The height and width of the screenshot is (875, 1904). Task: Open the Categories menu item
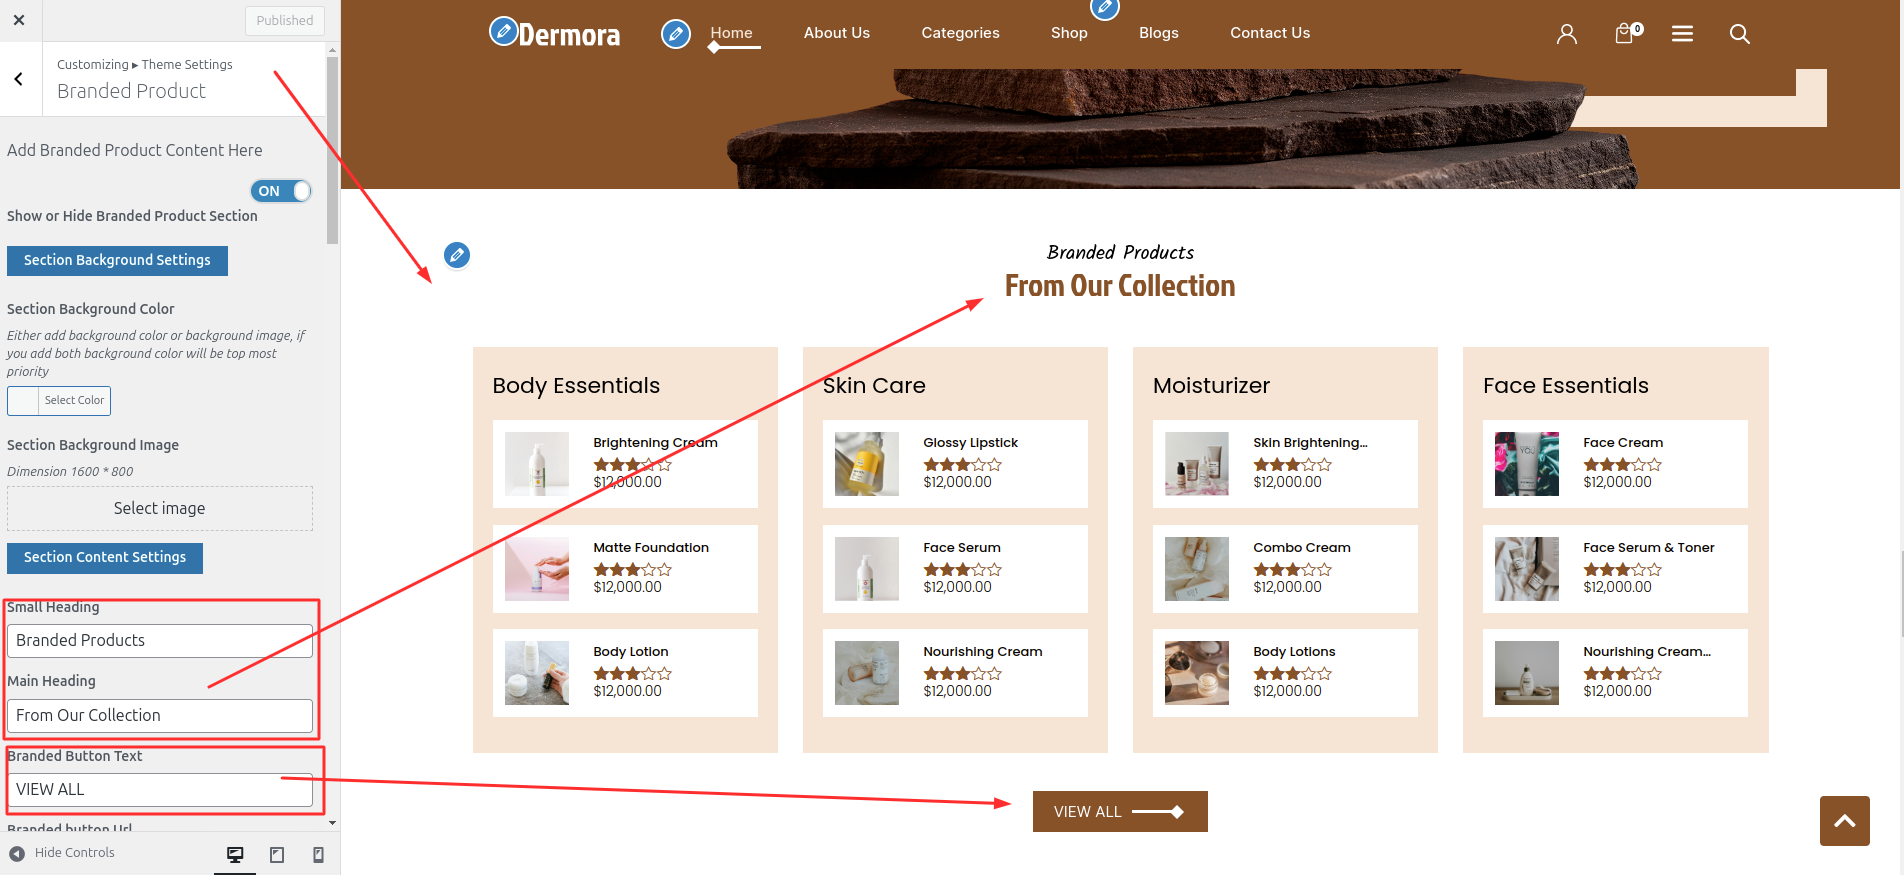[x=960, y=33]
